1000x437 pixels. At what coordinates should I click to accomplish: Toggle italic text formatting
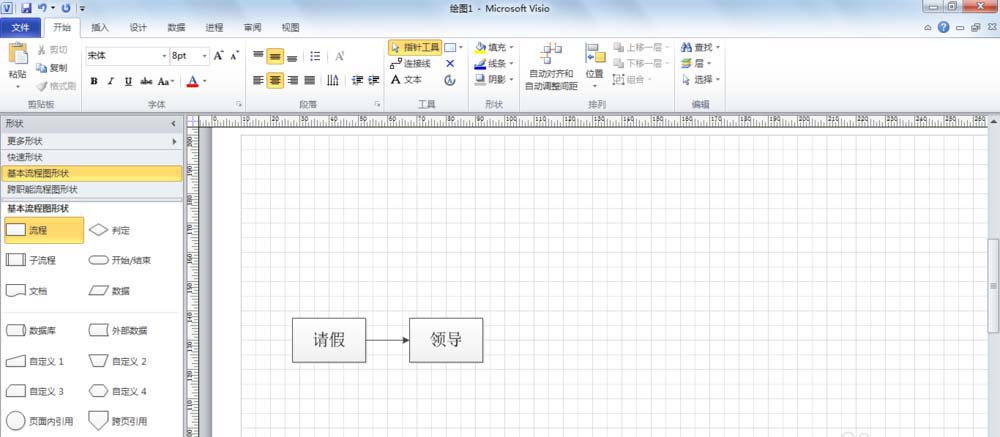(x=111, y=81)
